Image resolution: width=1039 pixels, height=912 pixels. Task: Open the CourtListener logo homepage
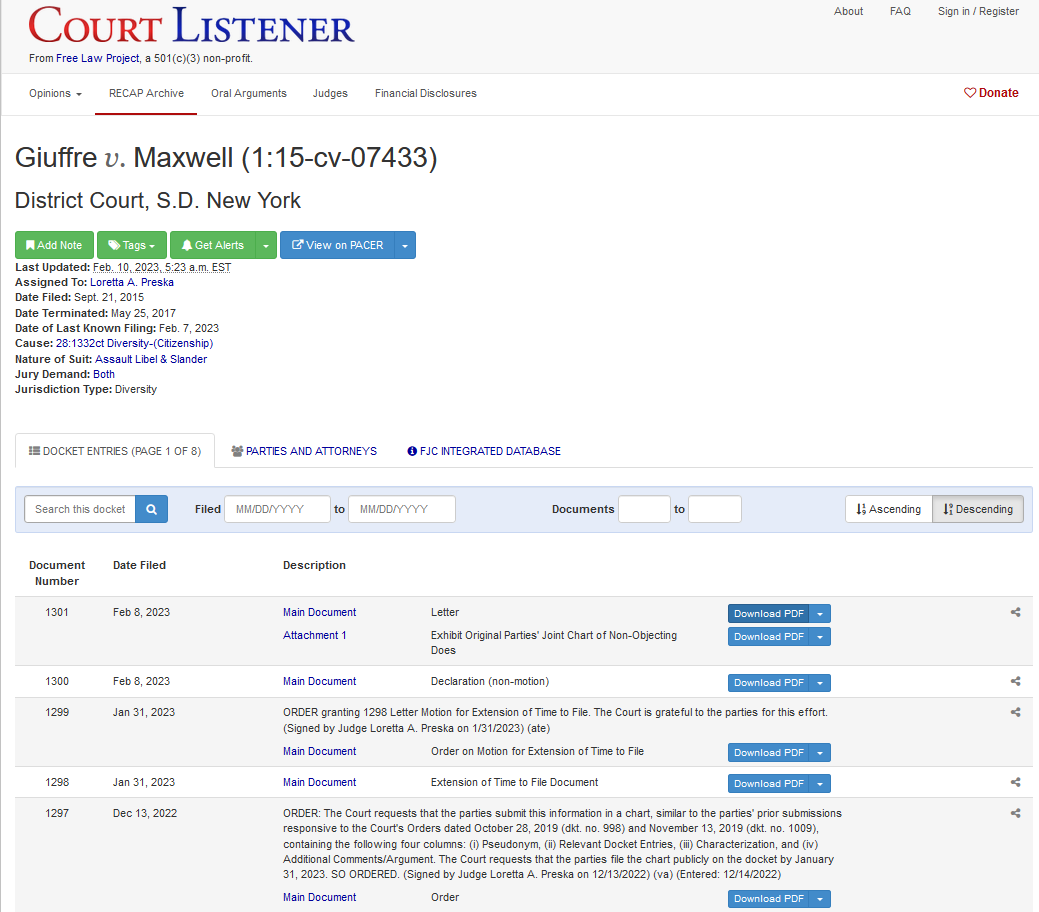coord(191,25)
